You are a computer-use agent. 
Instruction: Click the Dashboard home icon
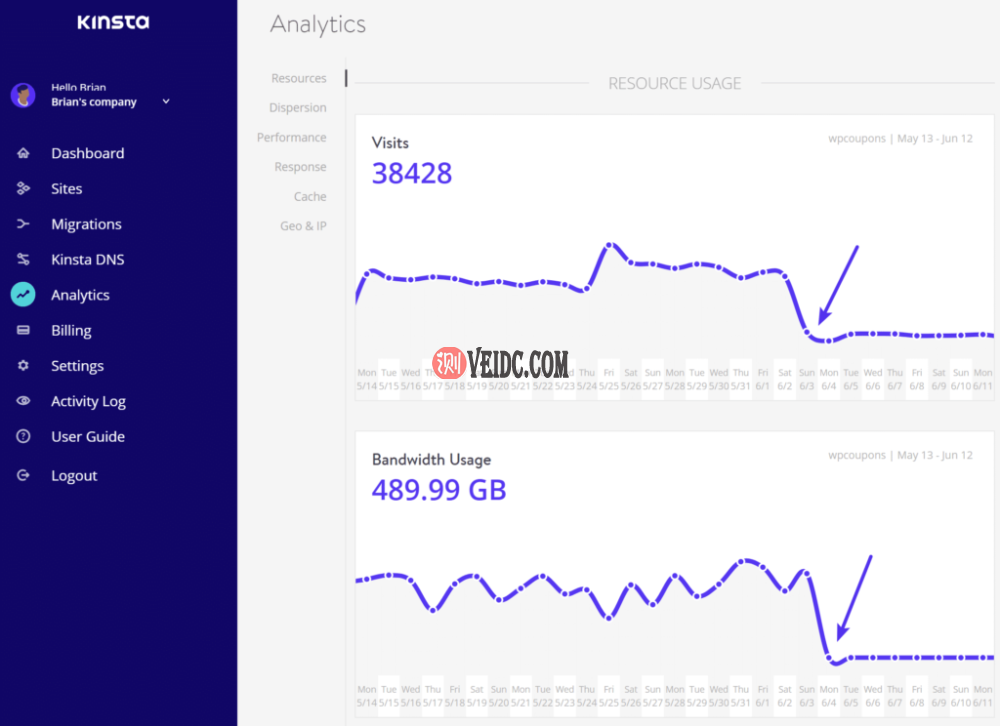tap(23, 153)
